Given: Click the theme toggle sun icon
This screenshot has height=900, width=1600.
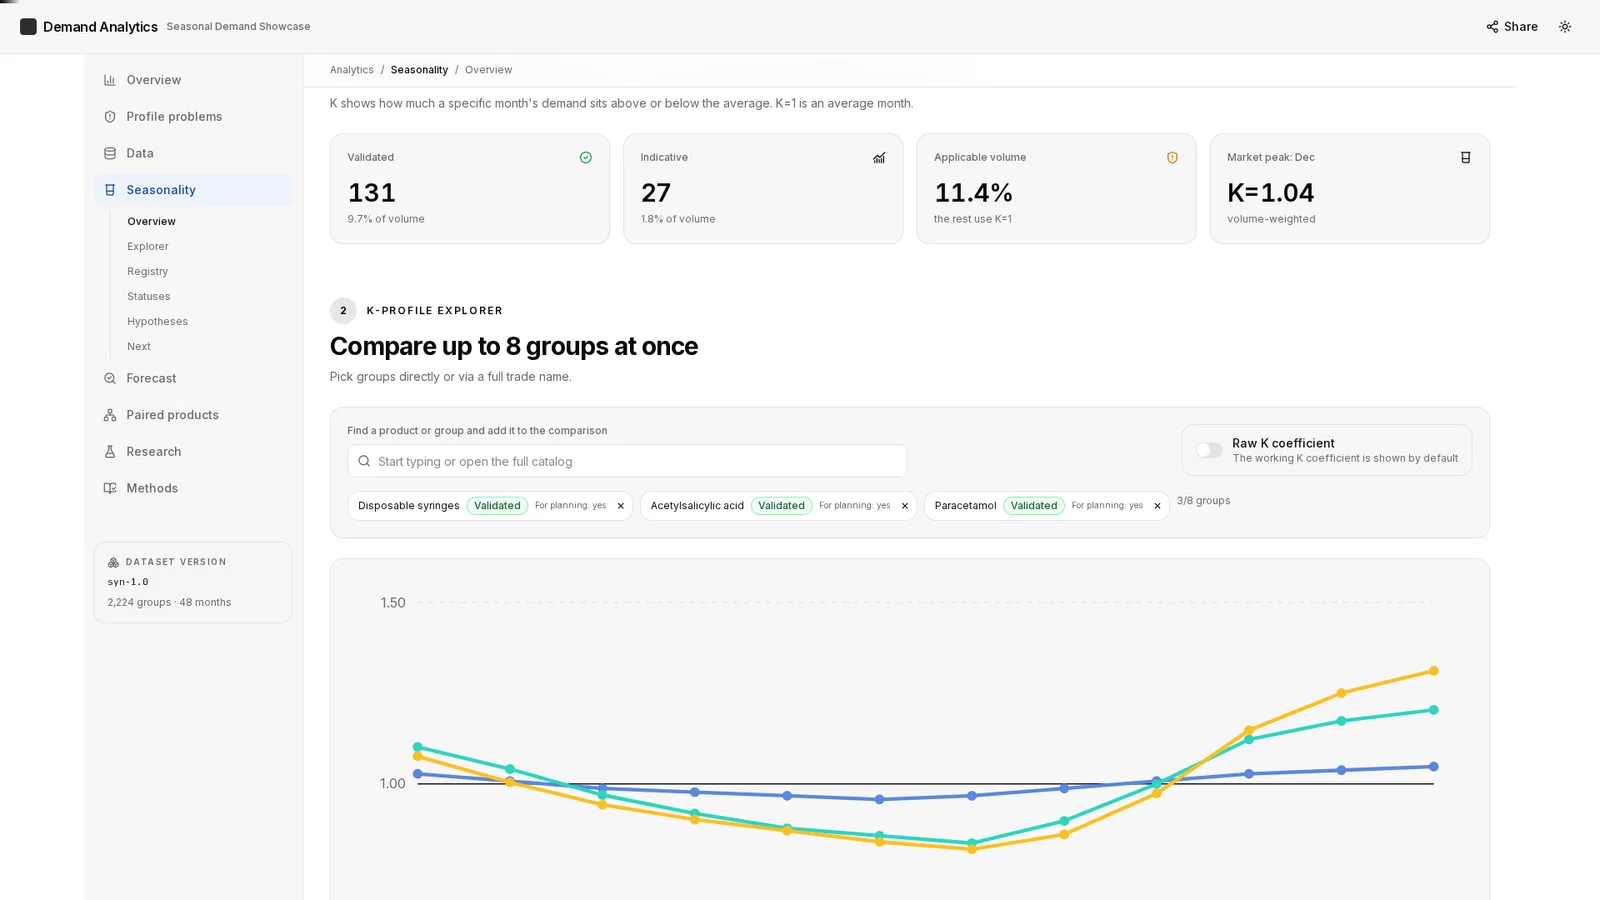Looking at the screenshot, I should [x=1565, y=27].
